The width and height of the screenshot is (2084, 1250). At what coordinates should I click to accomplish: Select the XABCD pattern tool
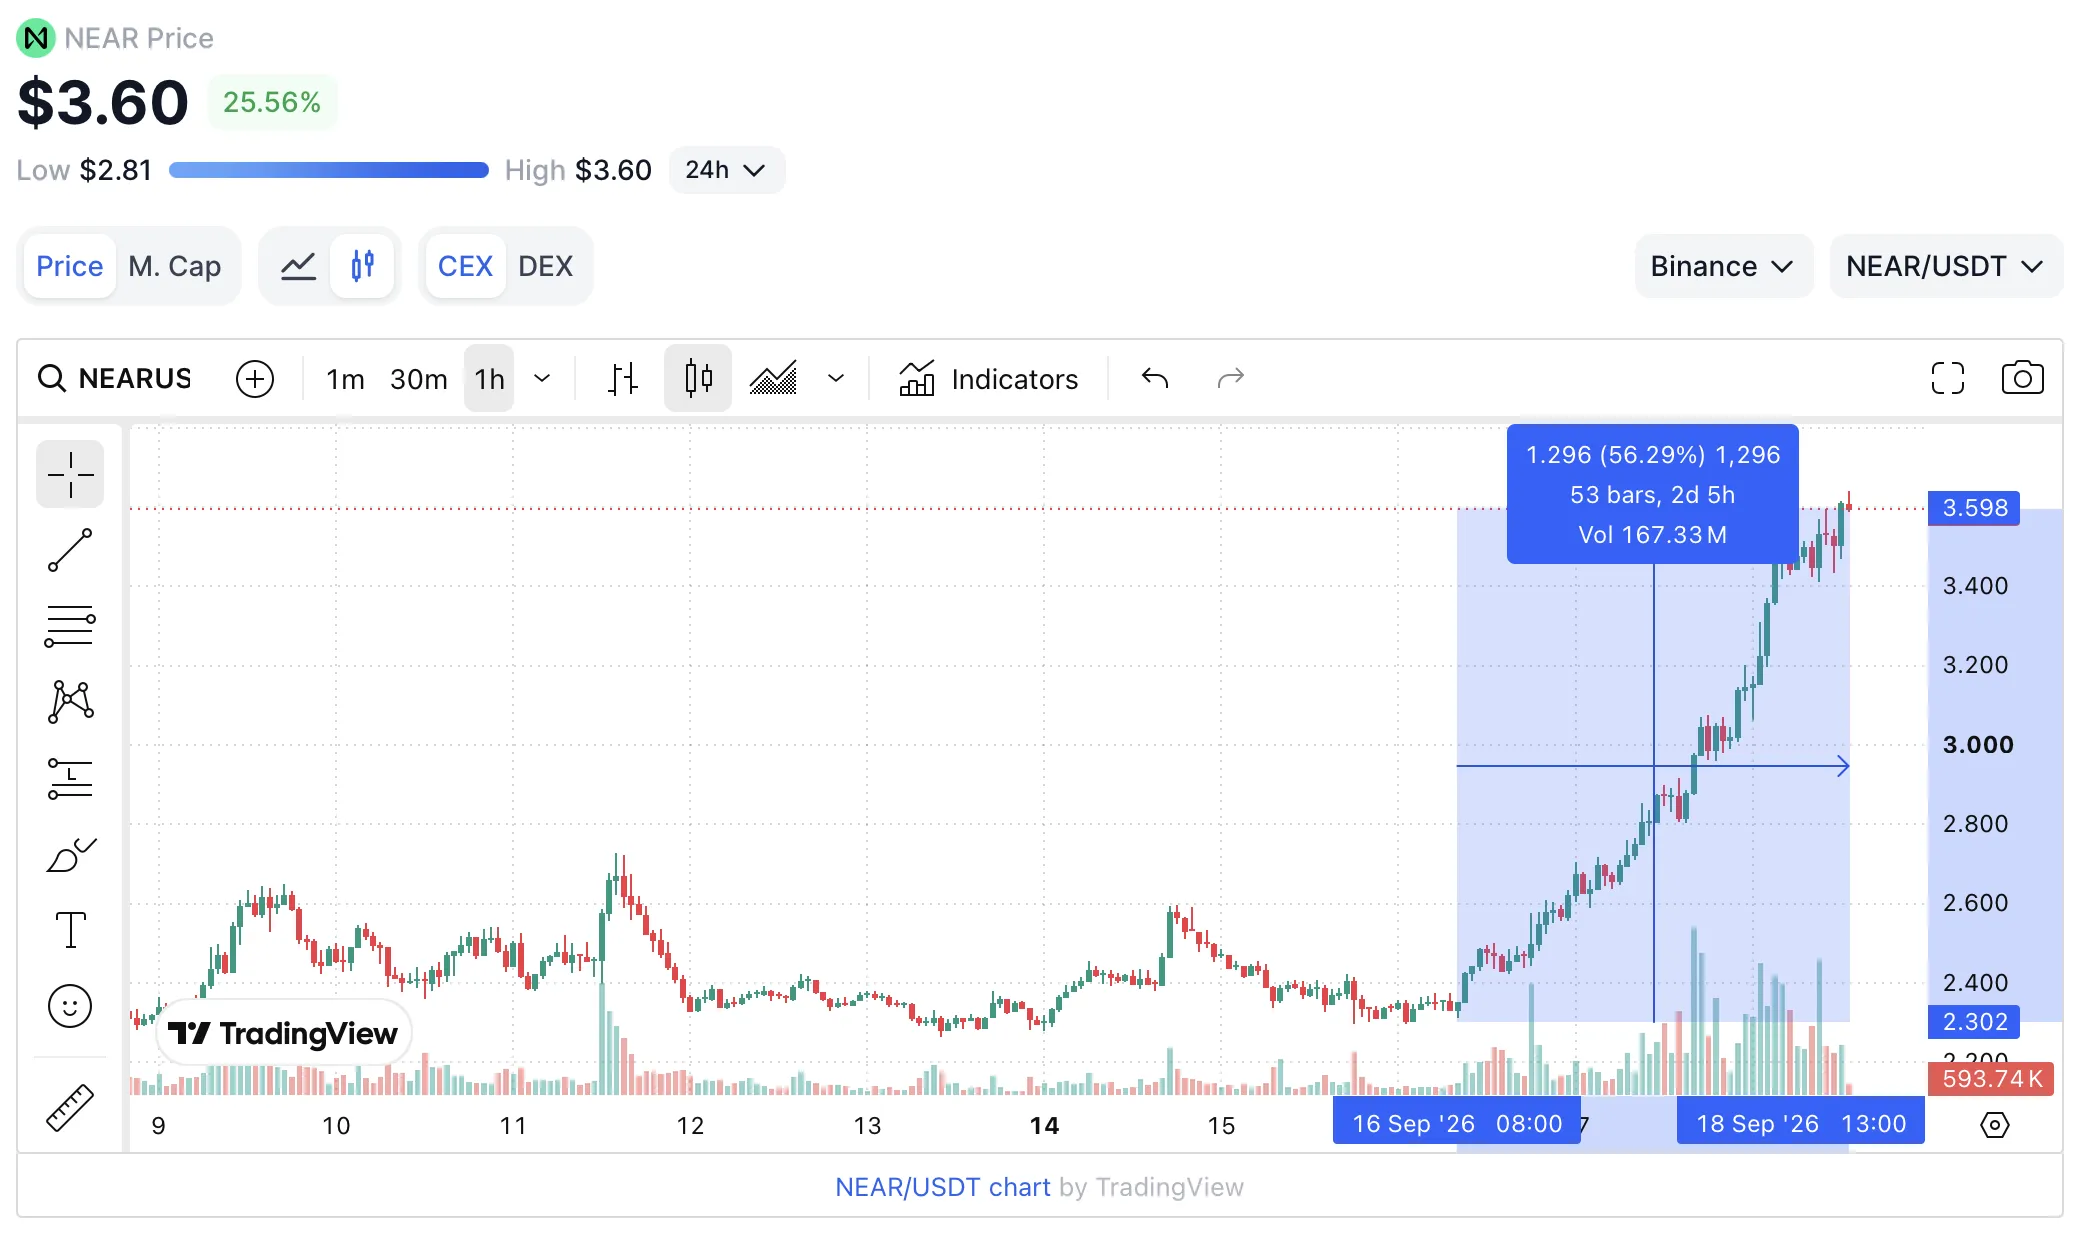(70, 702)
